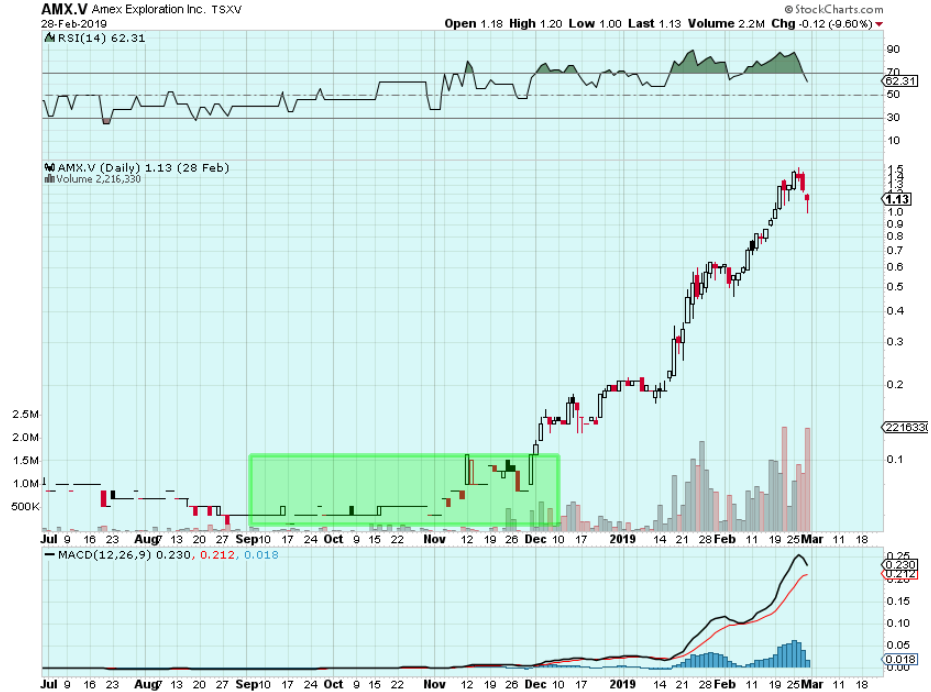Click the TSXV exchange label

[226, 10]
